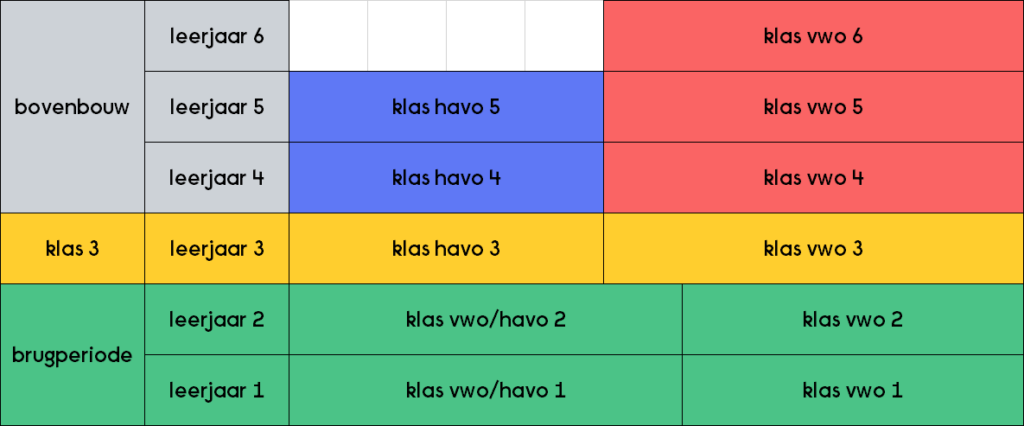Choose the leerjaar 4 cell
The height and width of the screenshot is (426, 1024).
217,178
